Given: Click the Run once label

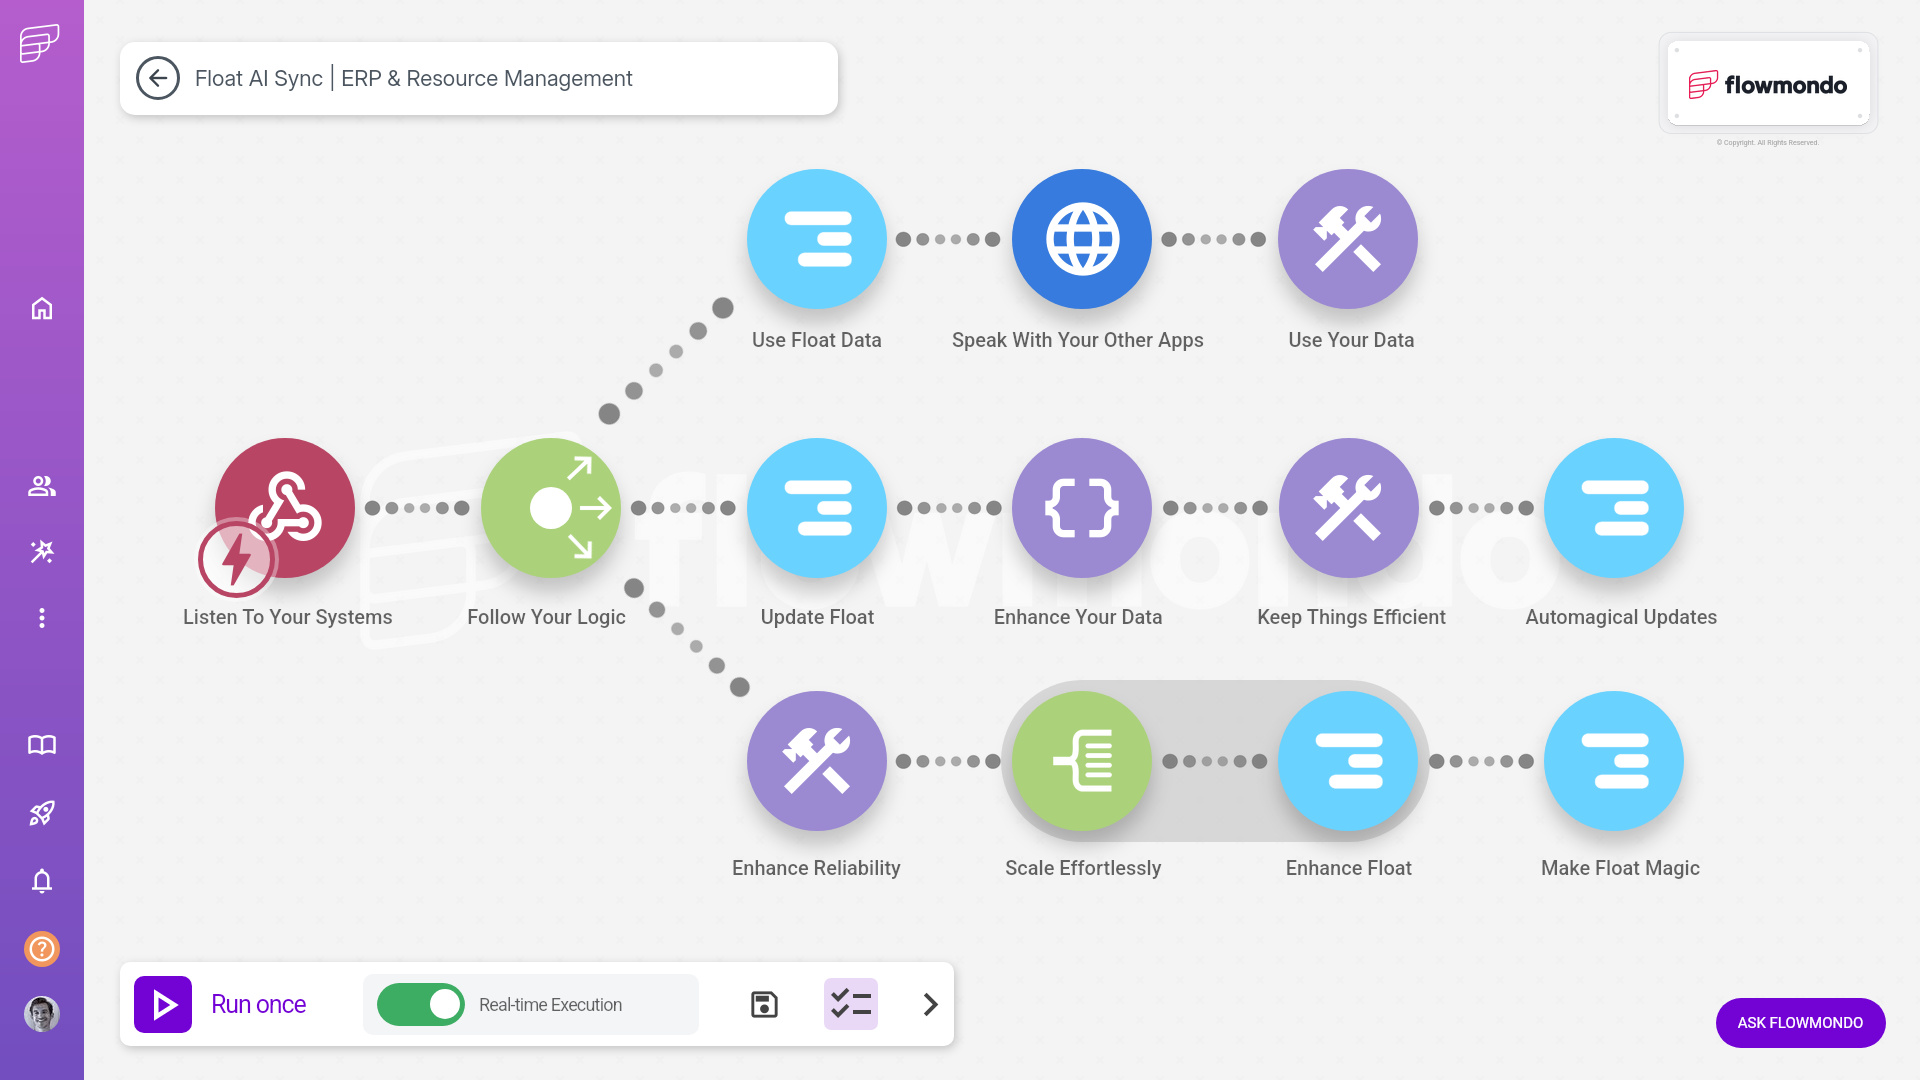Looking at the screenshot, I should pos(259,1004).
